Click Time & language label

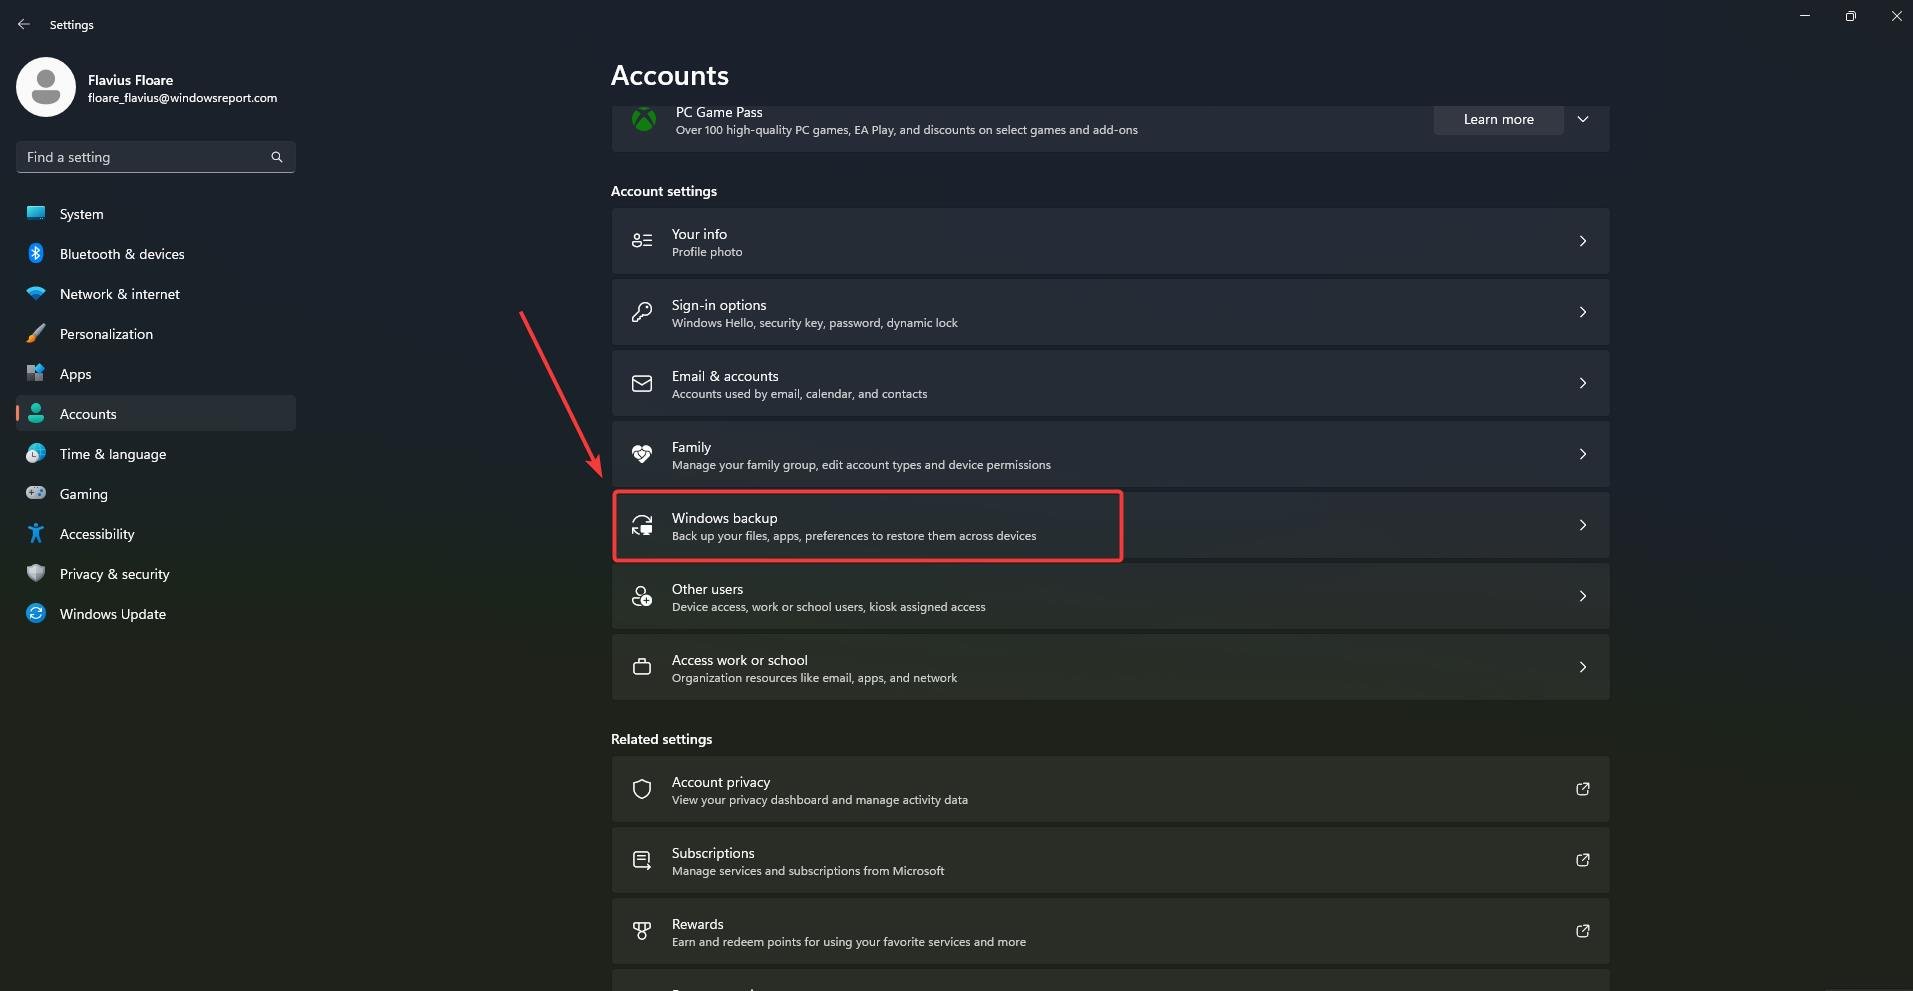pos(113,454)
